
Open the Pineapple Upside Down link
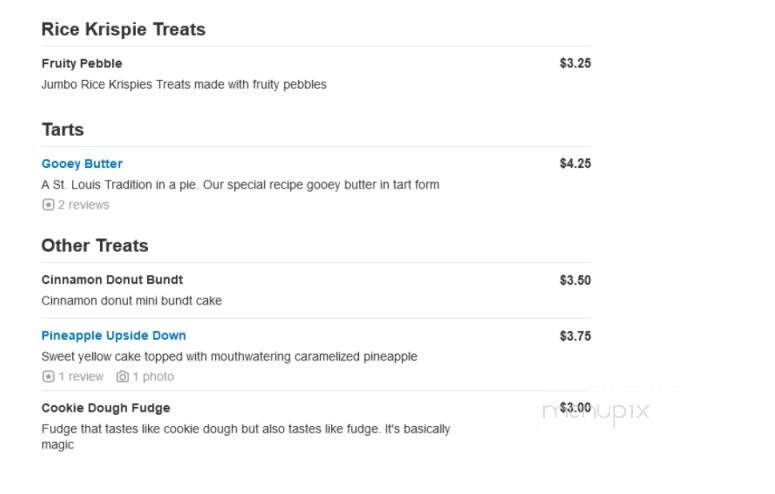(x=114, y=335)
